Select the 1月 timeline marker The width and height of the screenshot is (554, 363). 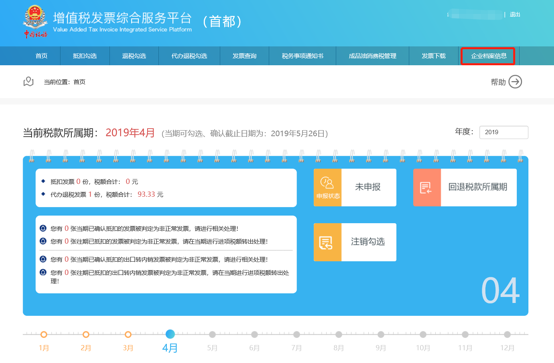44,334
